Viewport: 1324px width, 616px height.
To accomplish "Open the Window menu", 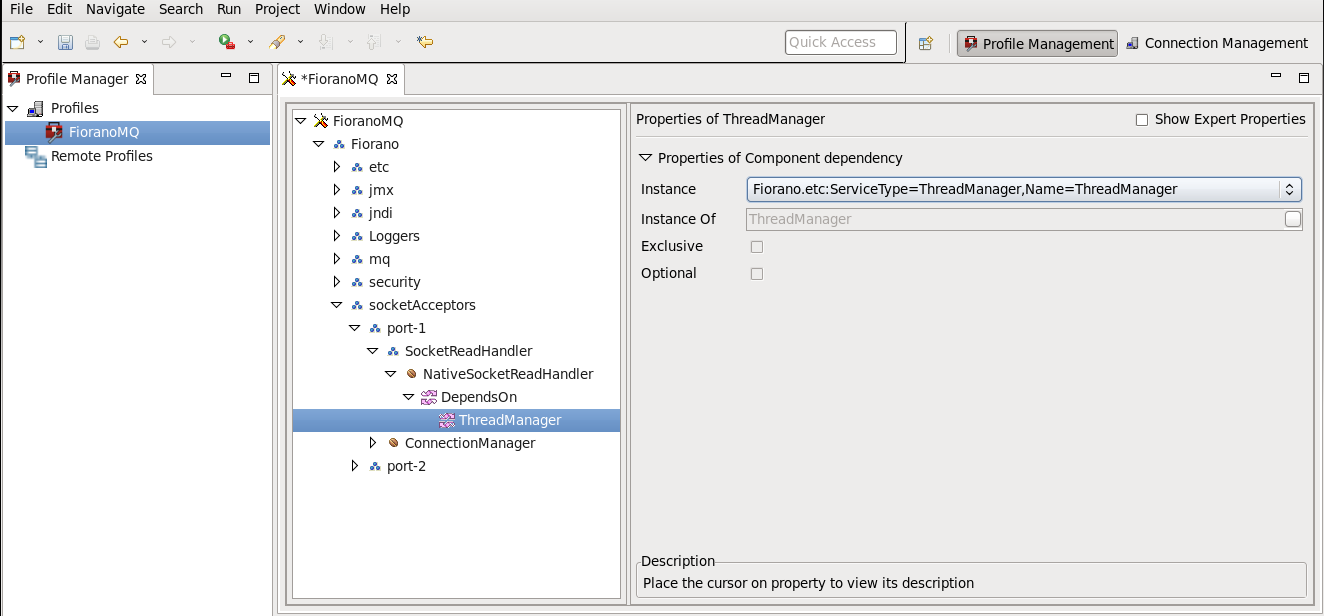I will 340,9.
